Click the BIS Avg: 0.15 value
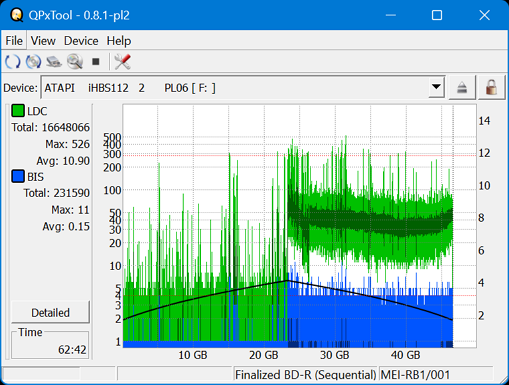The width and height of the screenshot is (509, 385). [66, 226]
